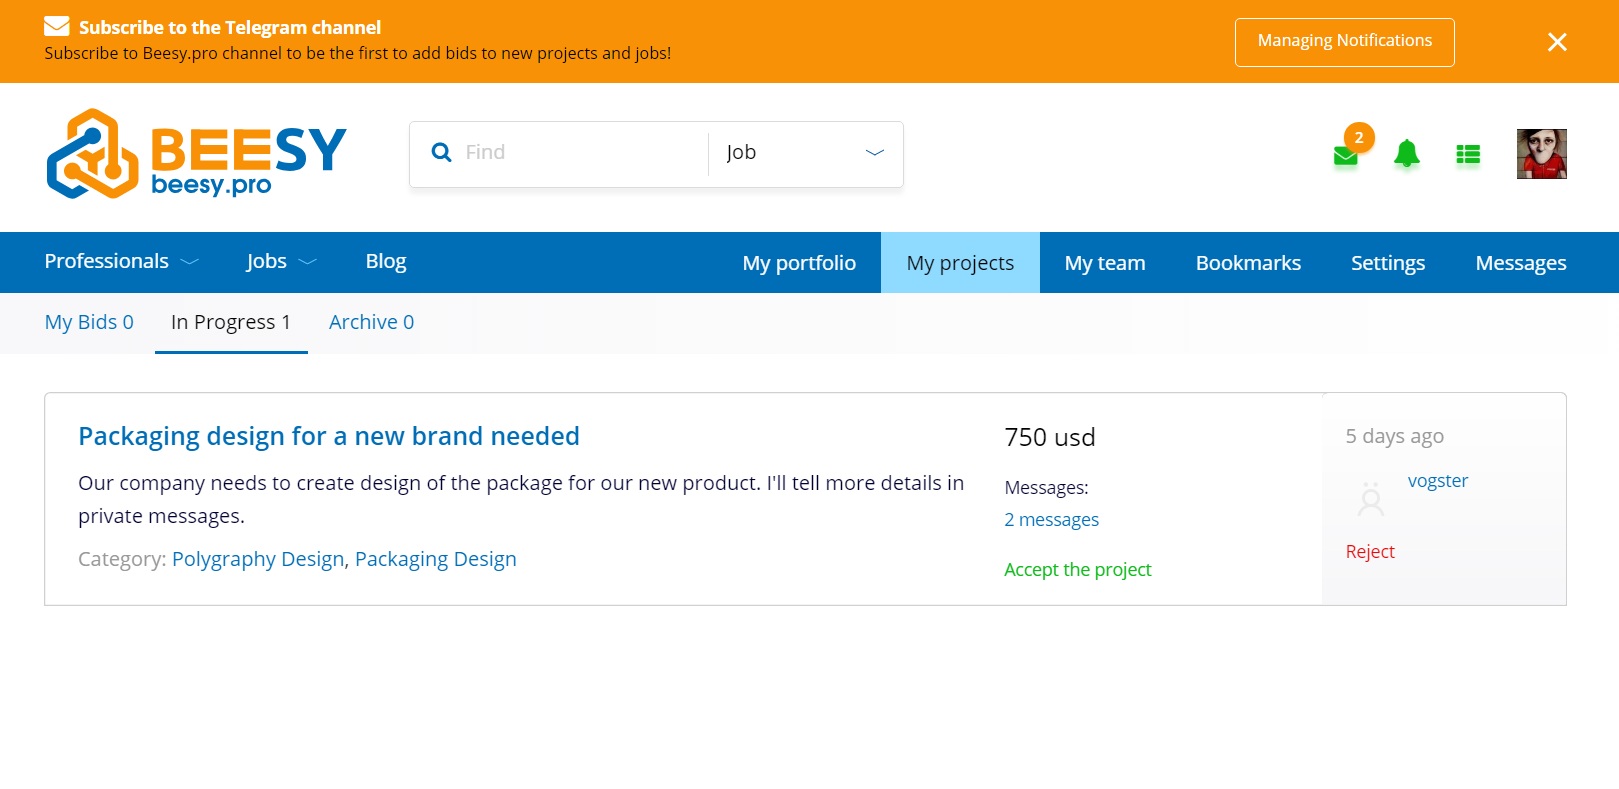Close the Telegram subscription banner

1557,42
